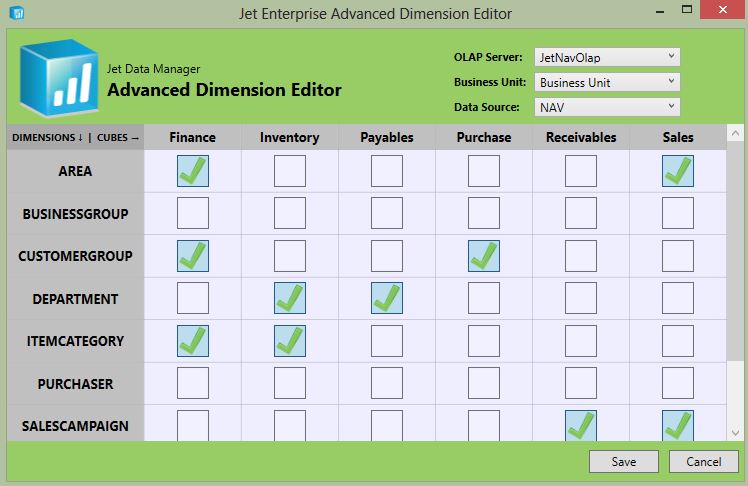Check CUSTOMERGROUP for the Sales cube
Image resolution: width=748 pixels, height=486 pixels.
point(678,256)
